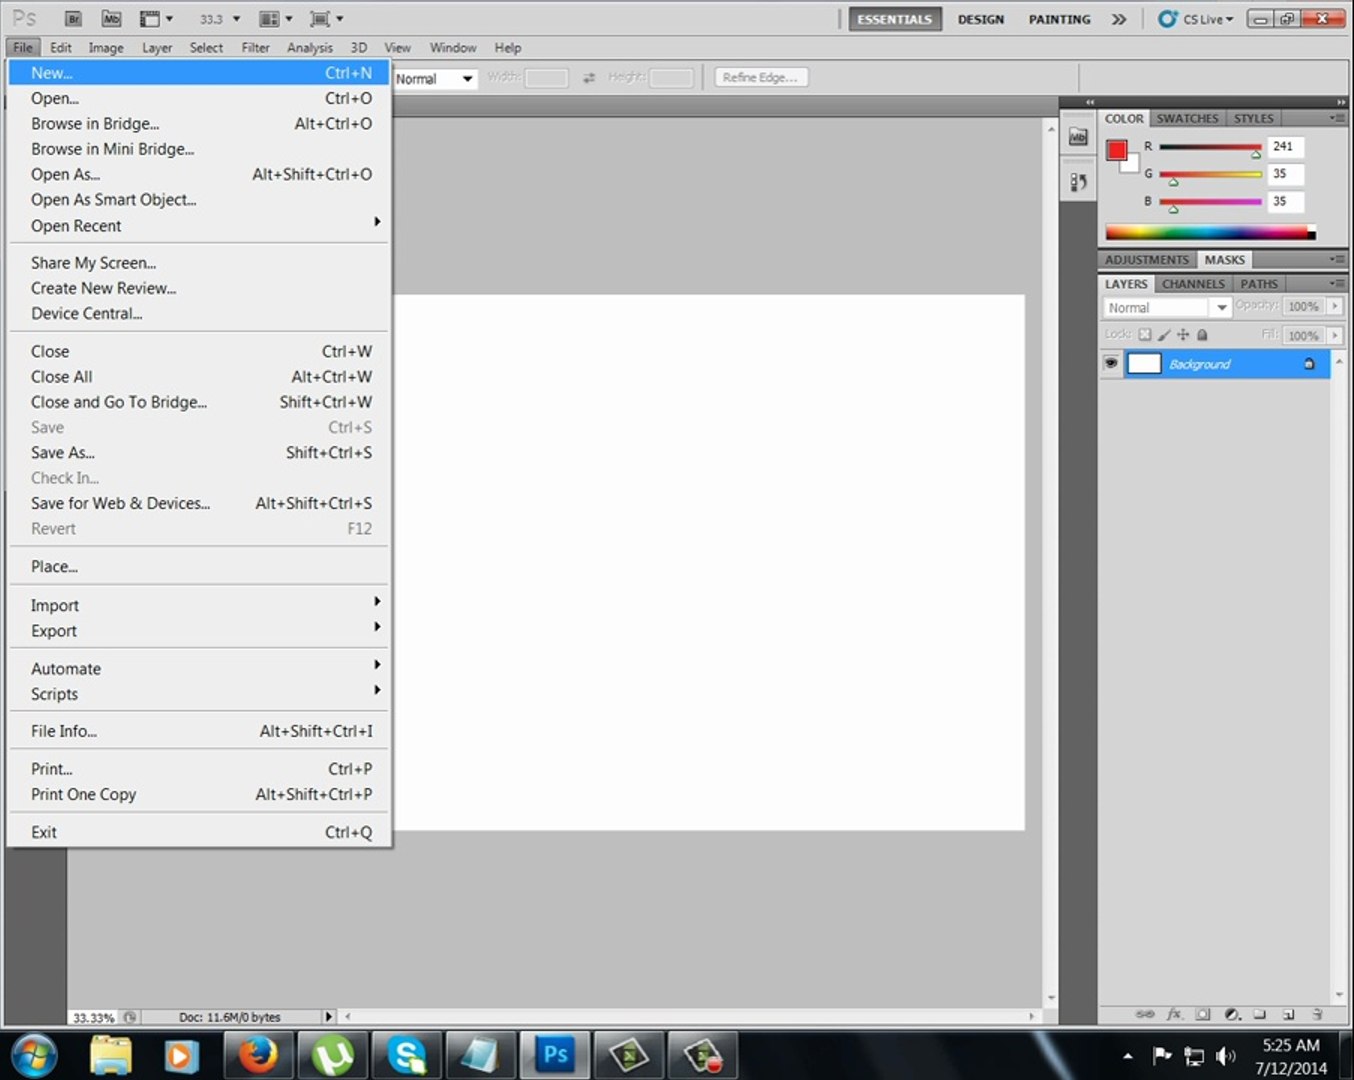1354x1080 pixels.
Task: Select the Essentials workspace
Action: tap(895, 19)
